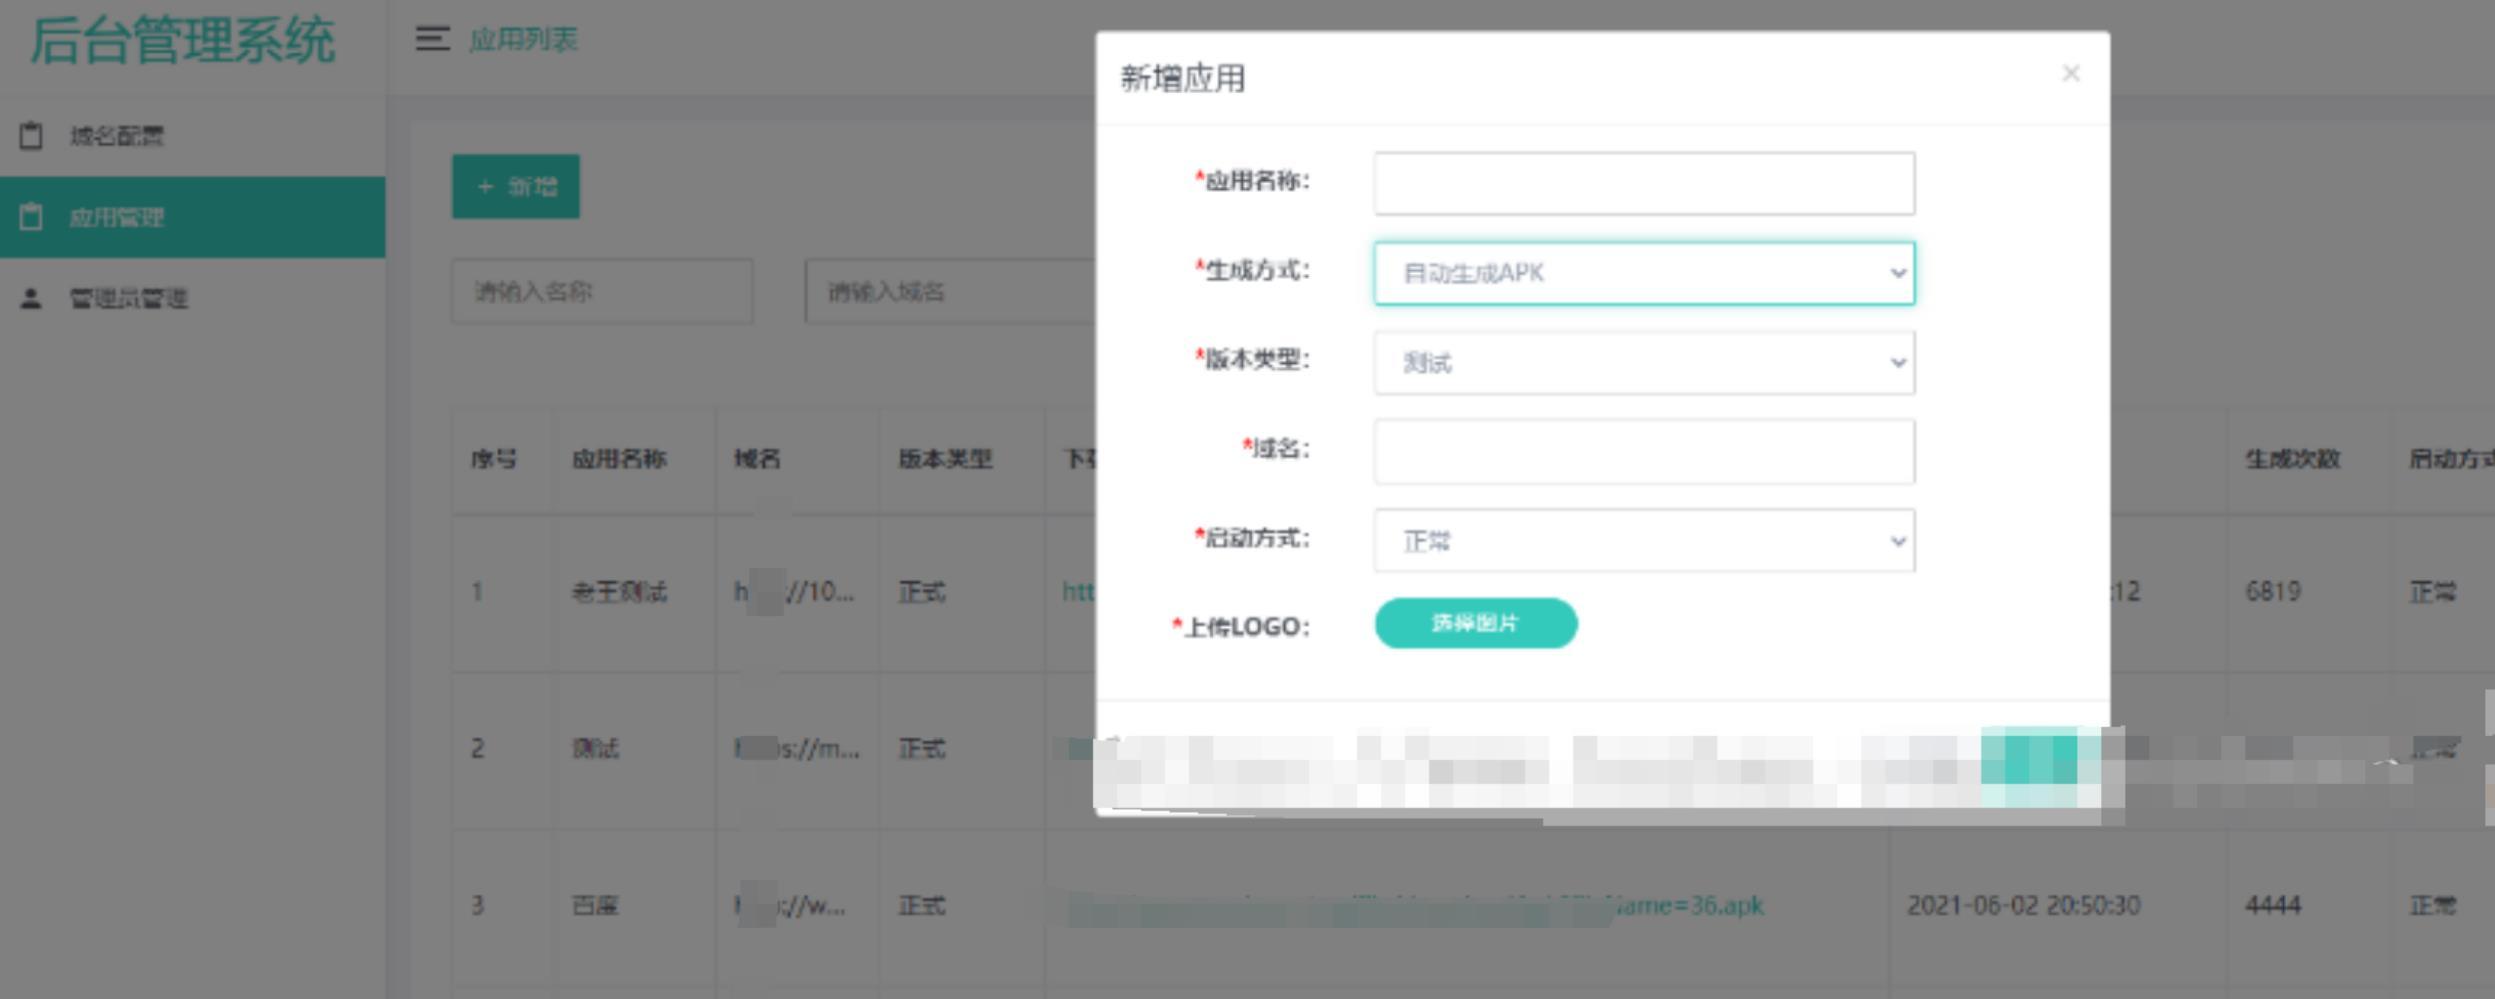Click the 域名 column header
Screen dimensions: 2495x999
[x=757, y=459]
